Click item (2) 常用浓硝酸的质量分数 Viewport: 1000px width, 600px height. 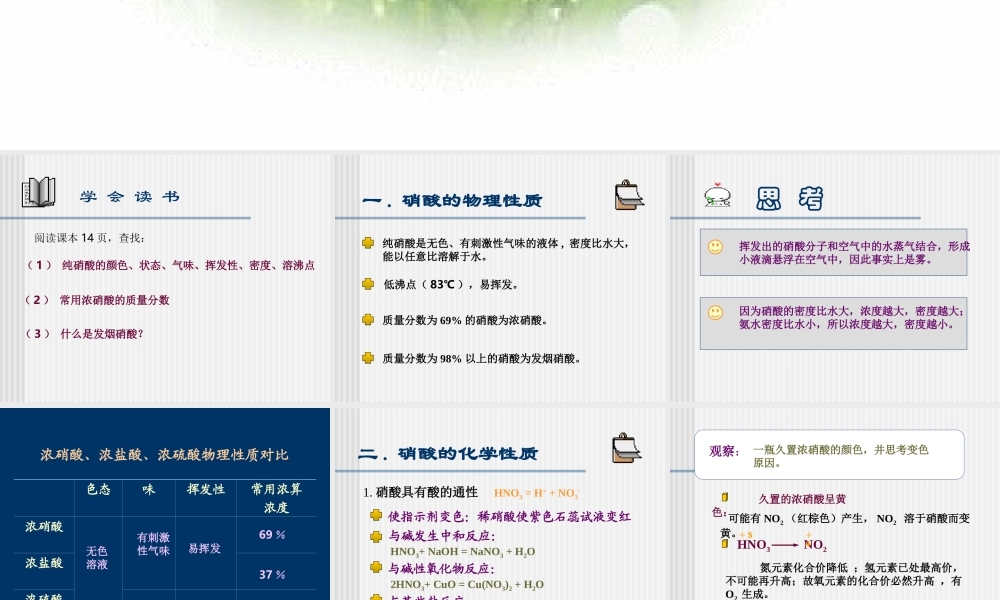(x=96, y=300)
